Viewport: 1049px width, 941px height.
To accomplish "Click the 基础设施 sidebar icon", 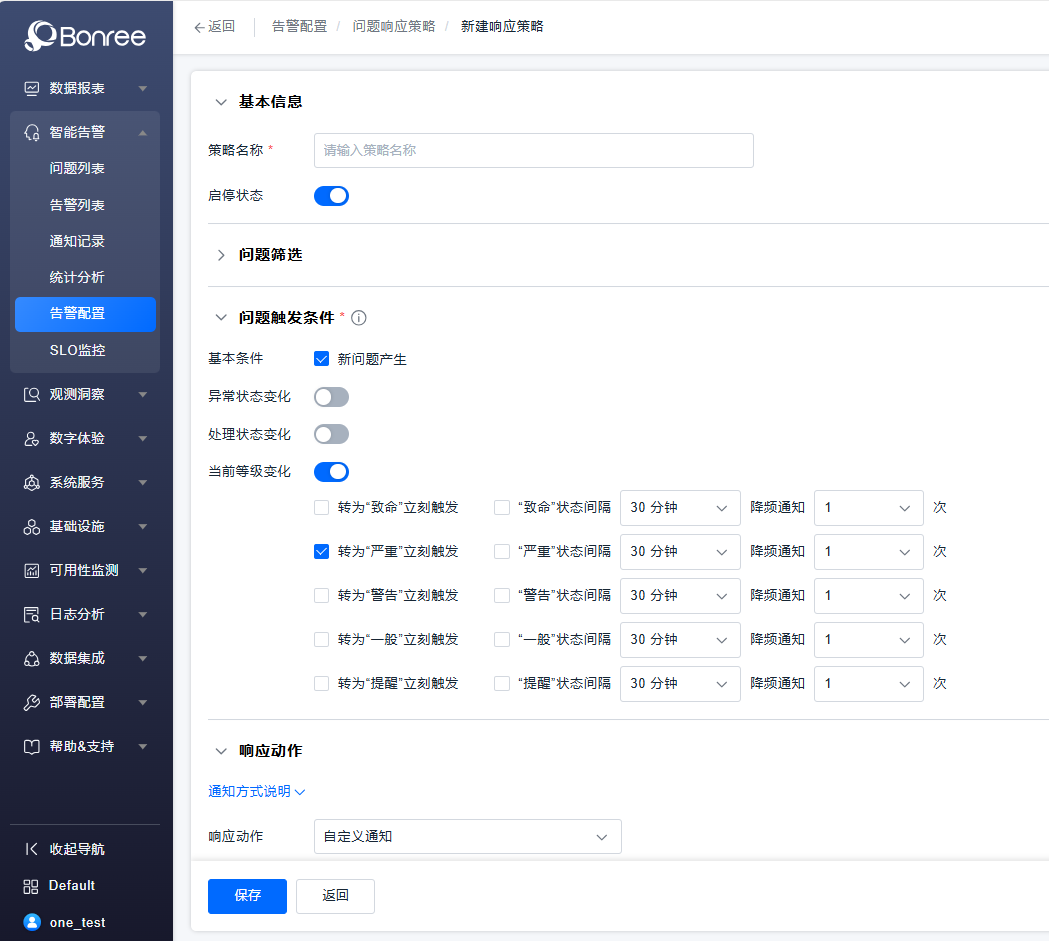I will pos(32,526).
